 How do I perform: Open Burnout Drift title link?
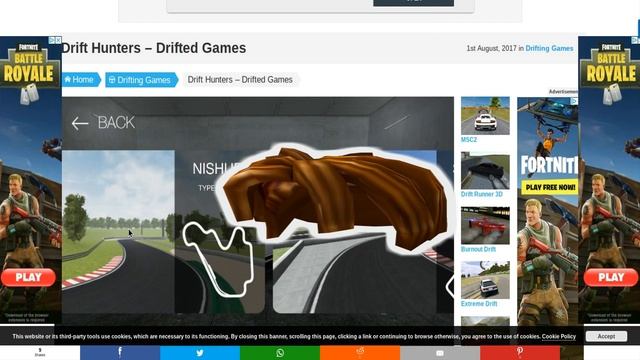click(x=478, y=249)
